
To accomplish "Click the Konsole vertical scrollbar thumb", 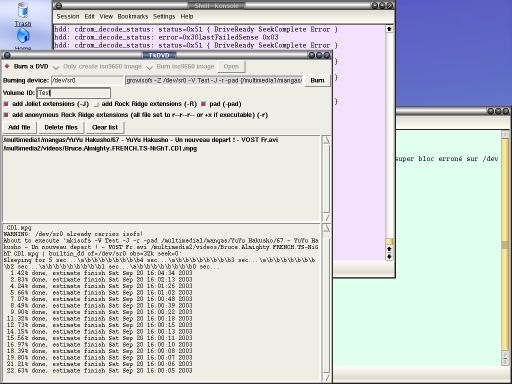I will coord(389,241).
